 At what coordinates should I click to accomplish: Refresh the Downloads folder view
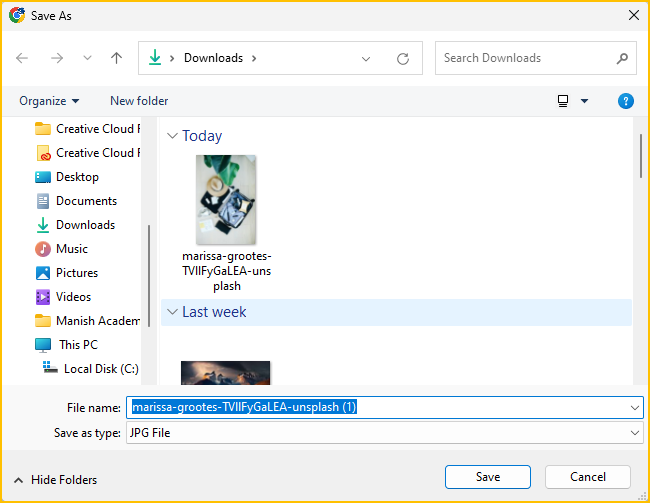[x=403, y=58]
